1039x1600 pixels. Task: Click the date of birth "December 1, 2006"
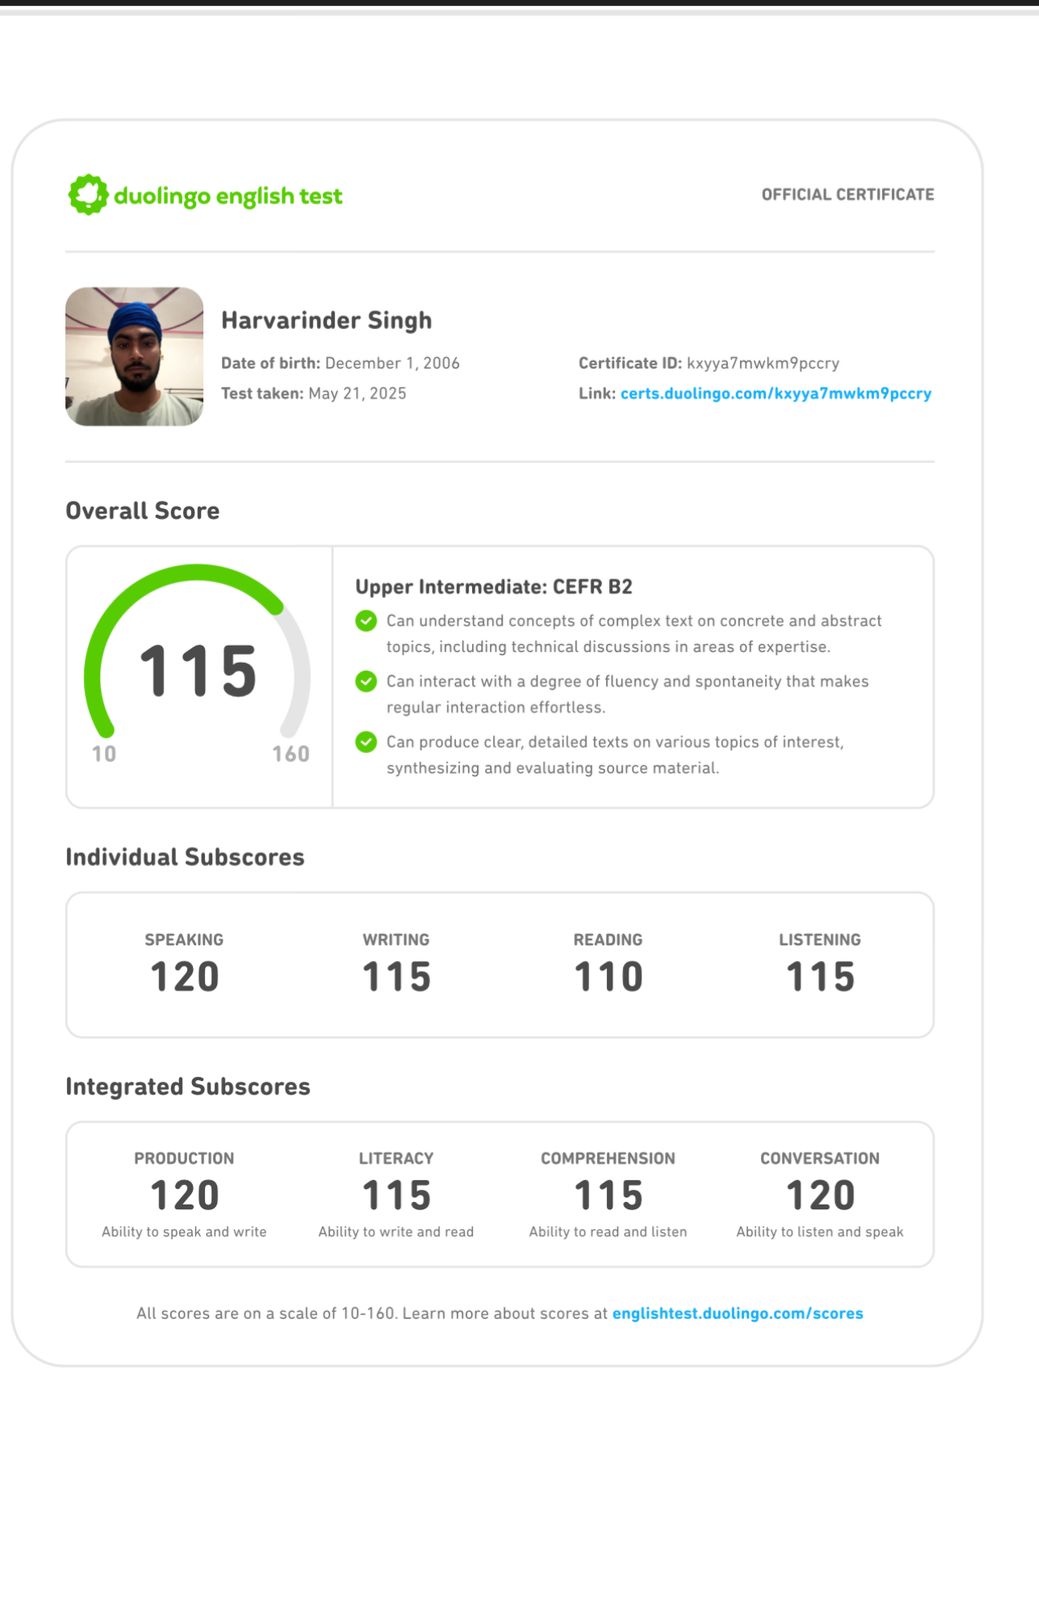coord(392,363)
